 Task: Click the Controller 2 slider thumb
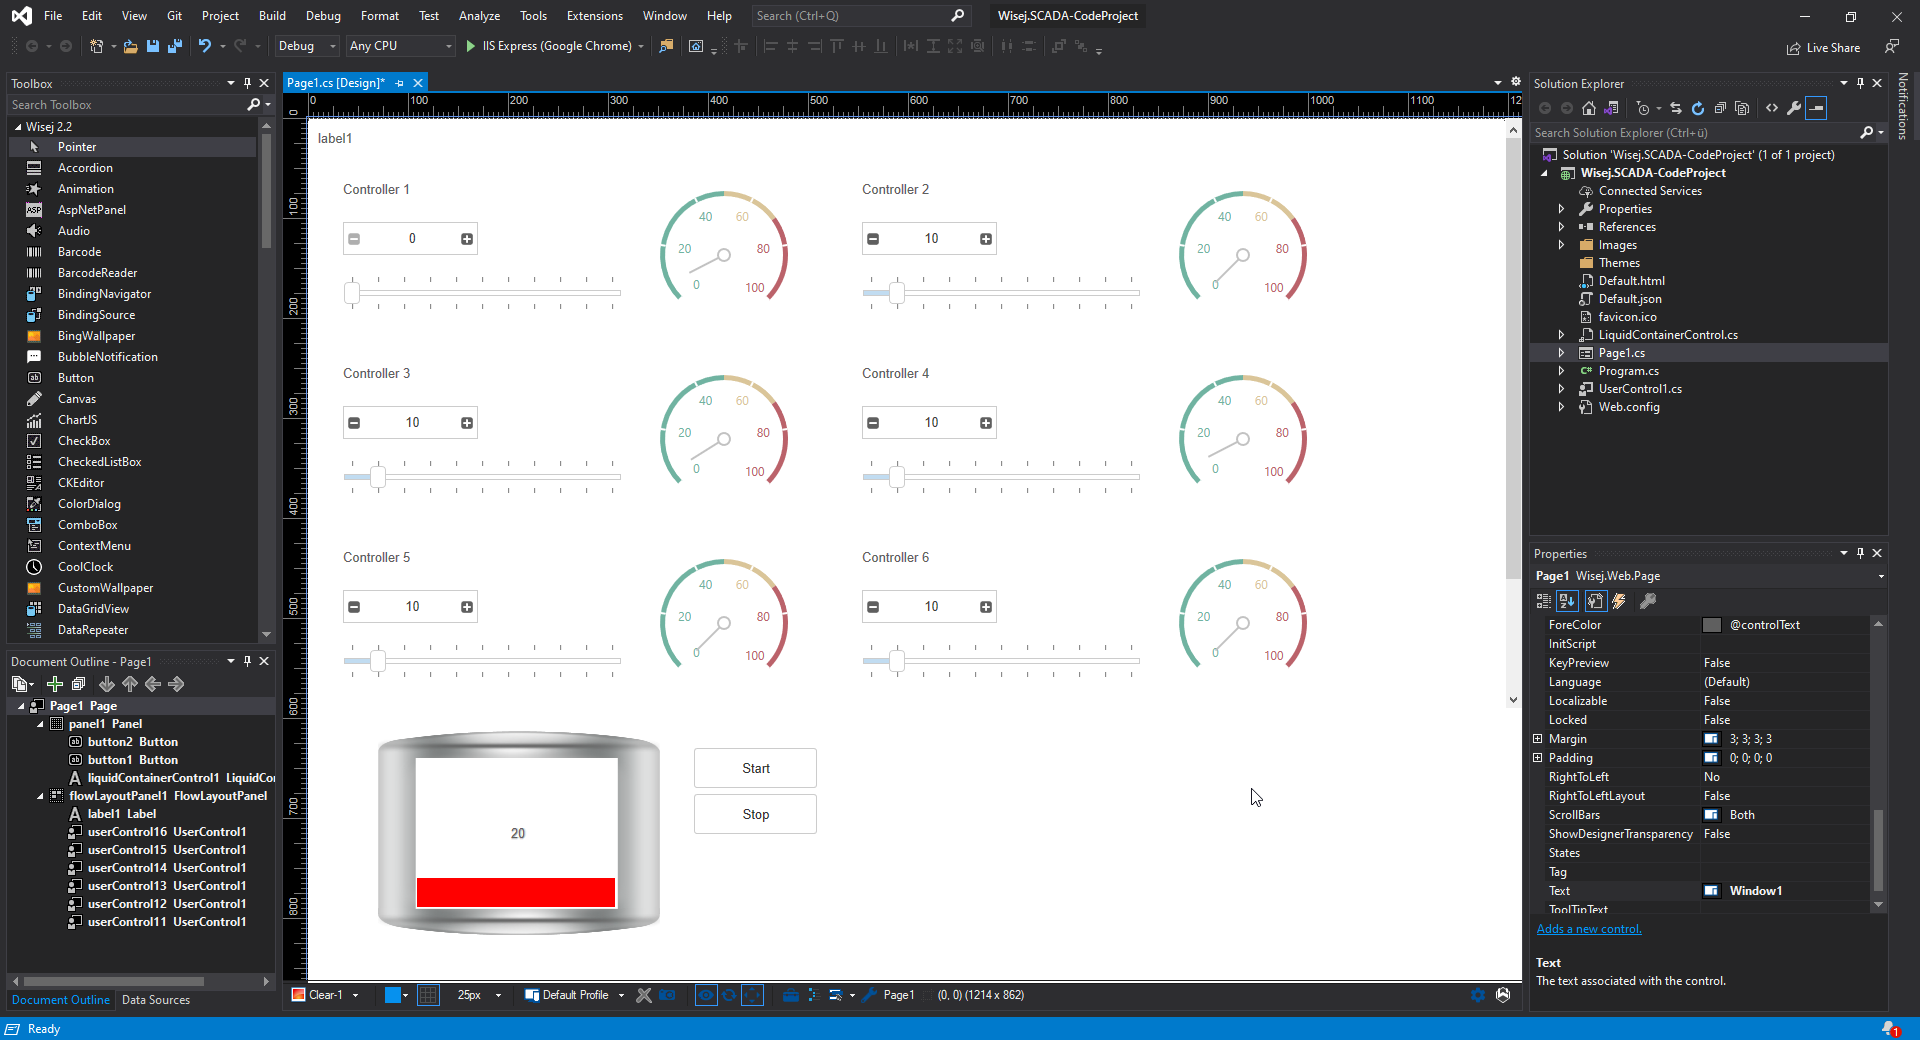(897, 293)
